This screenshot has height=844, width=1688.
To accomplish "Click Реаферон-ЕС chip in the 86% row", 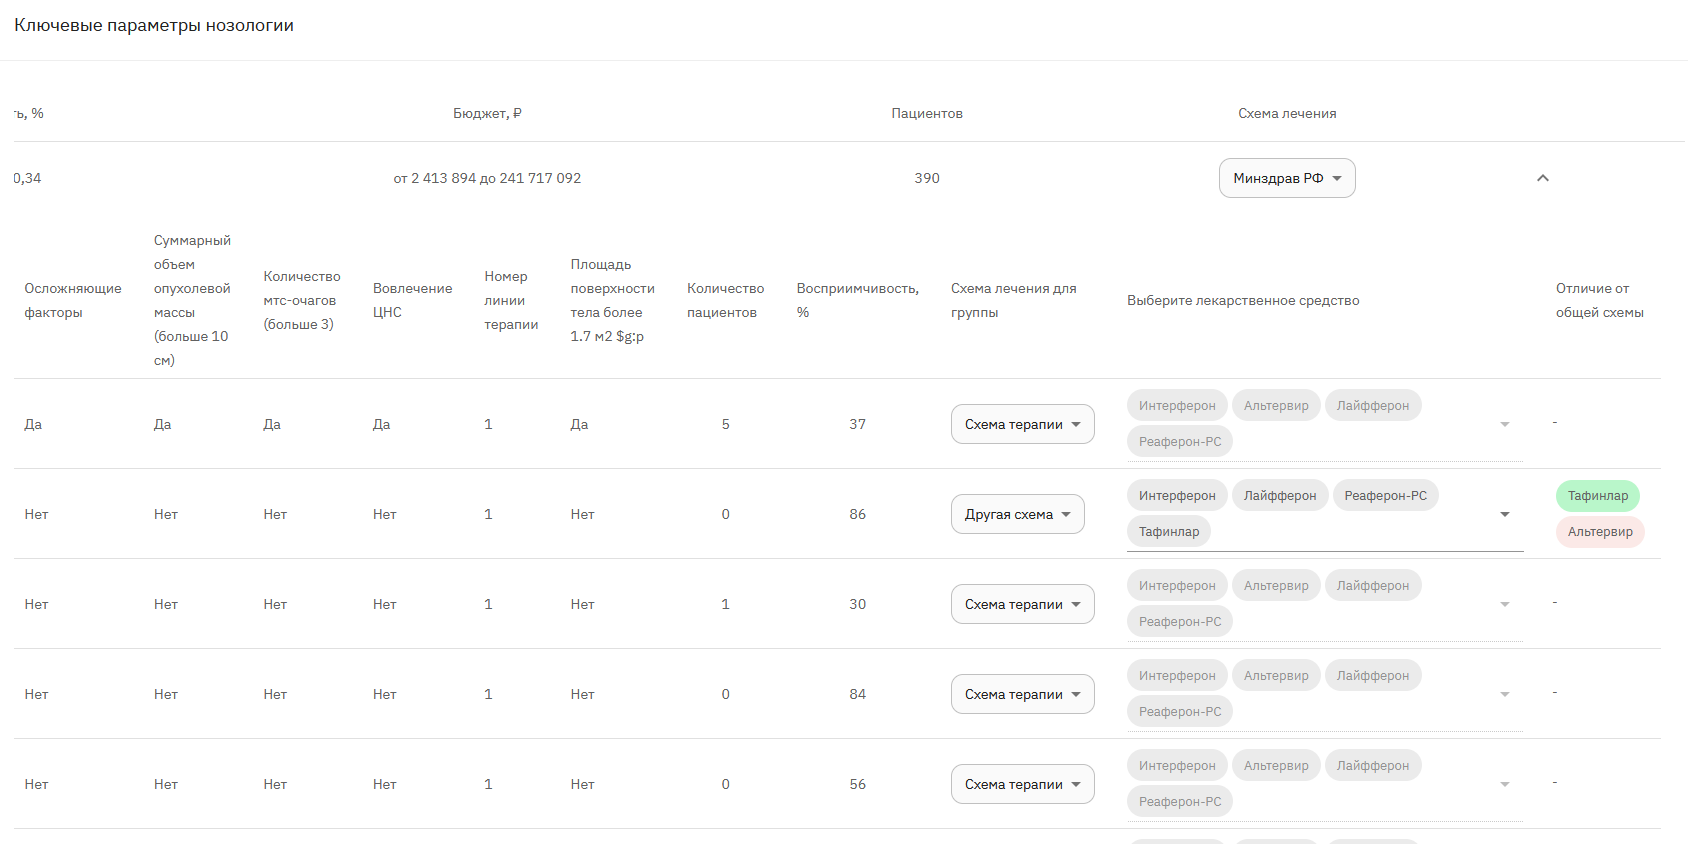I will point(1386,495).
